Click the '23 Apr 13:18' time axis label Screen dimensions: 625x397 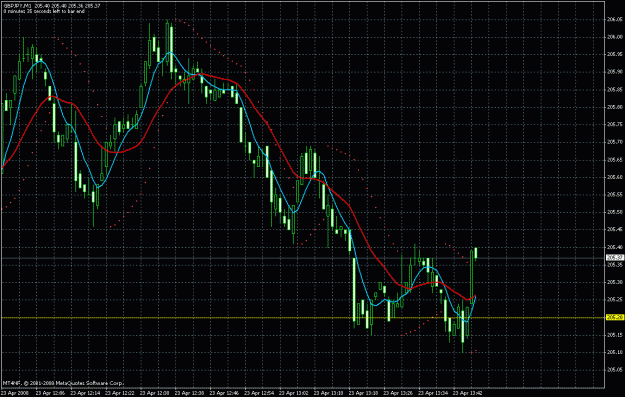363,393
